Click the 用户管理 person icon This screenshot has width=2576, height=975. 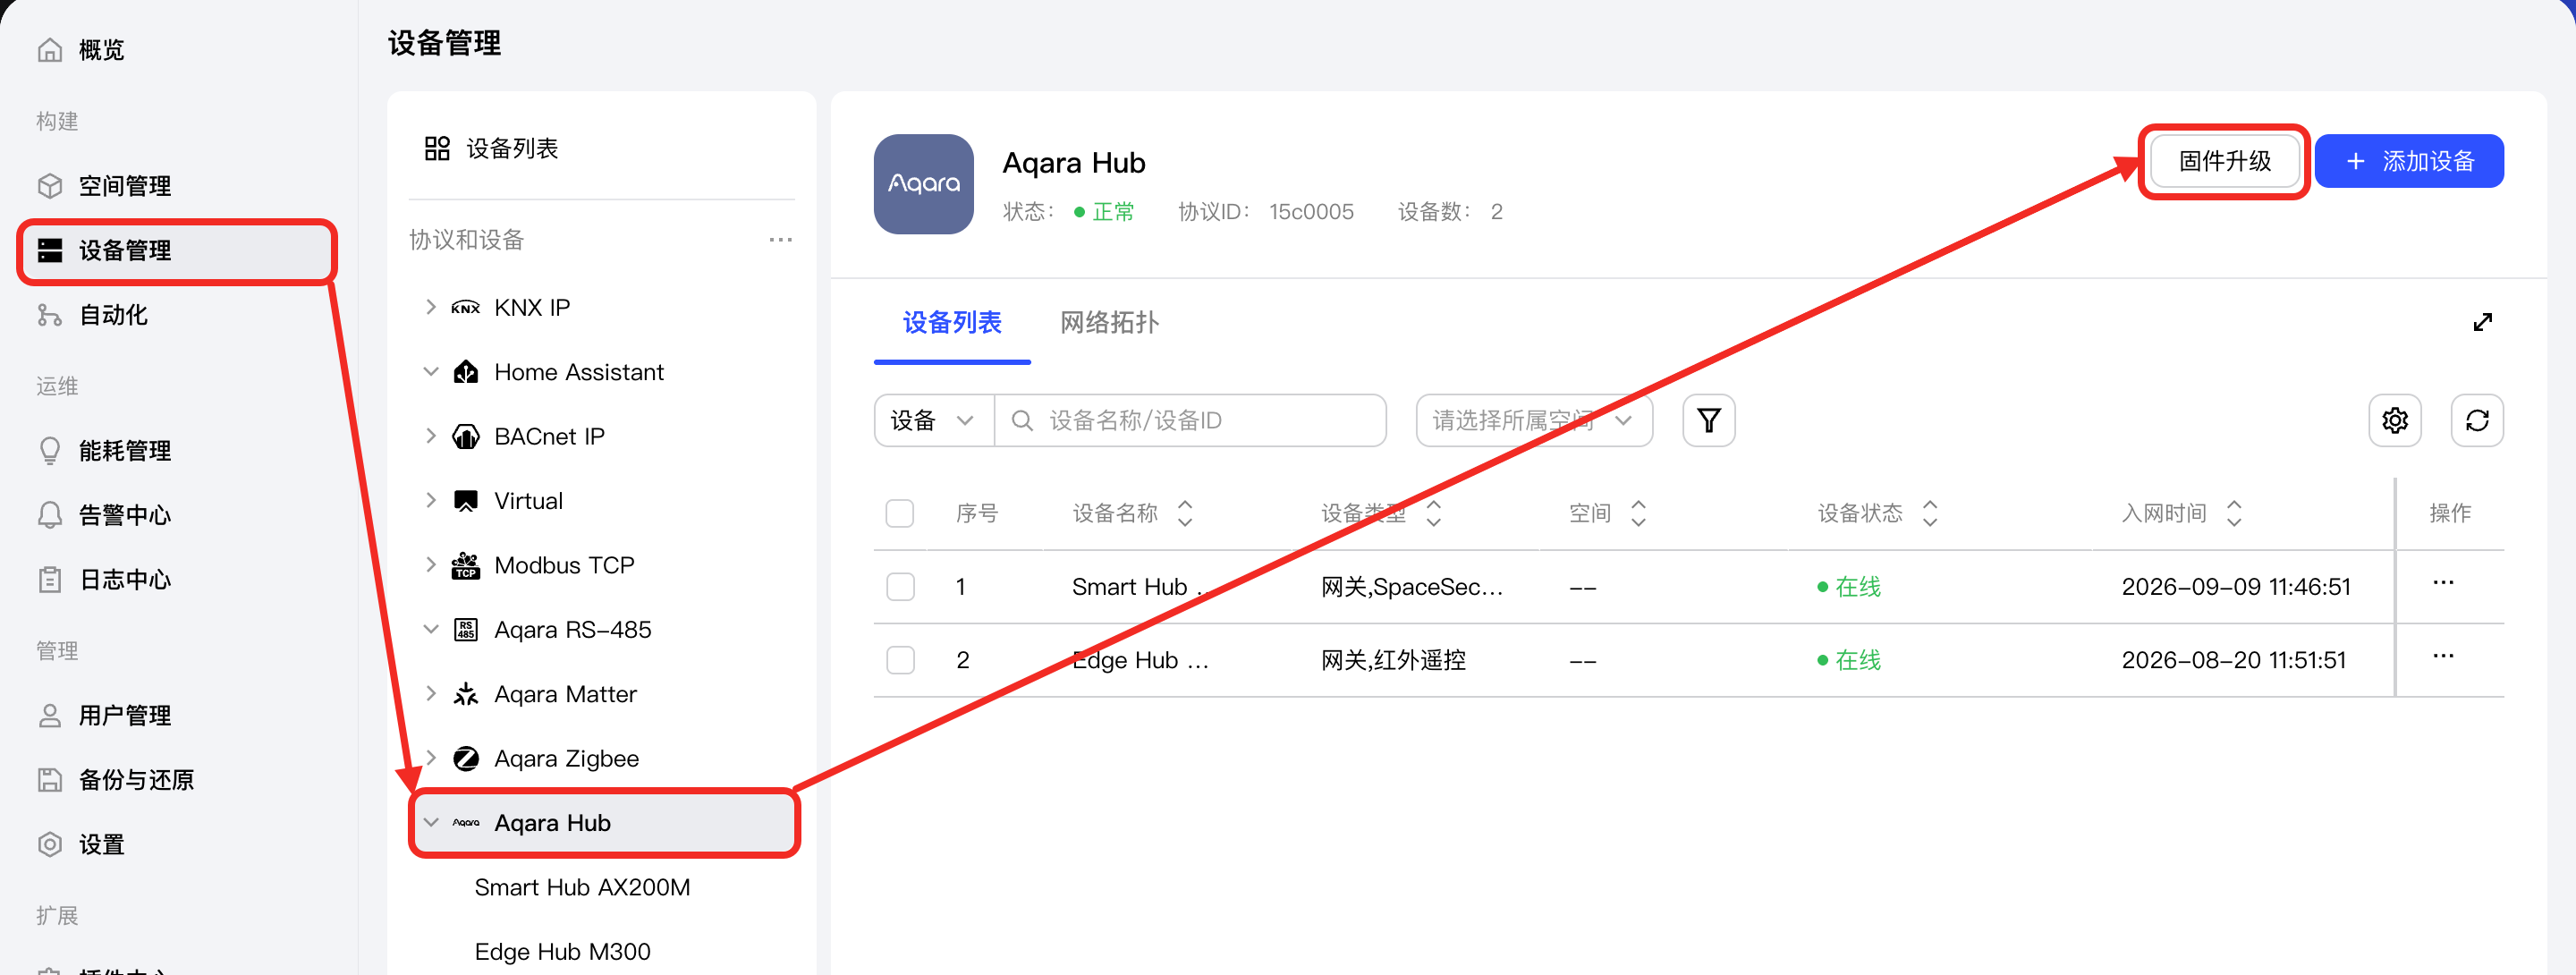50,715
